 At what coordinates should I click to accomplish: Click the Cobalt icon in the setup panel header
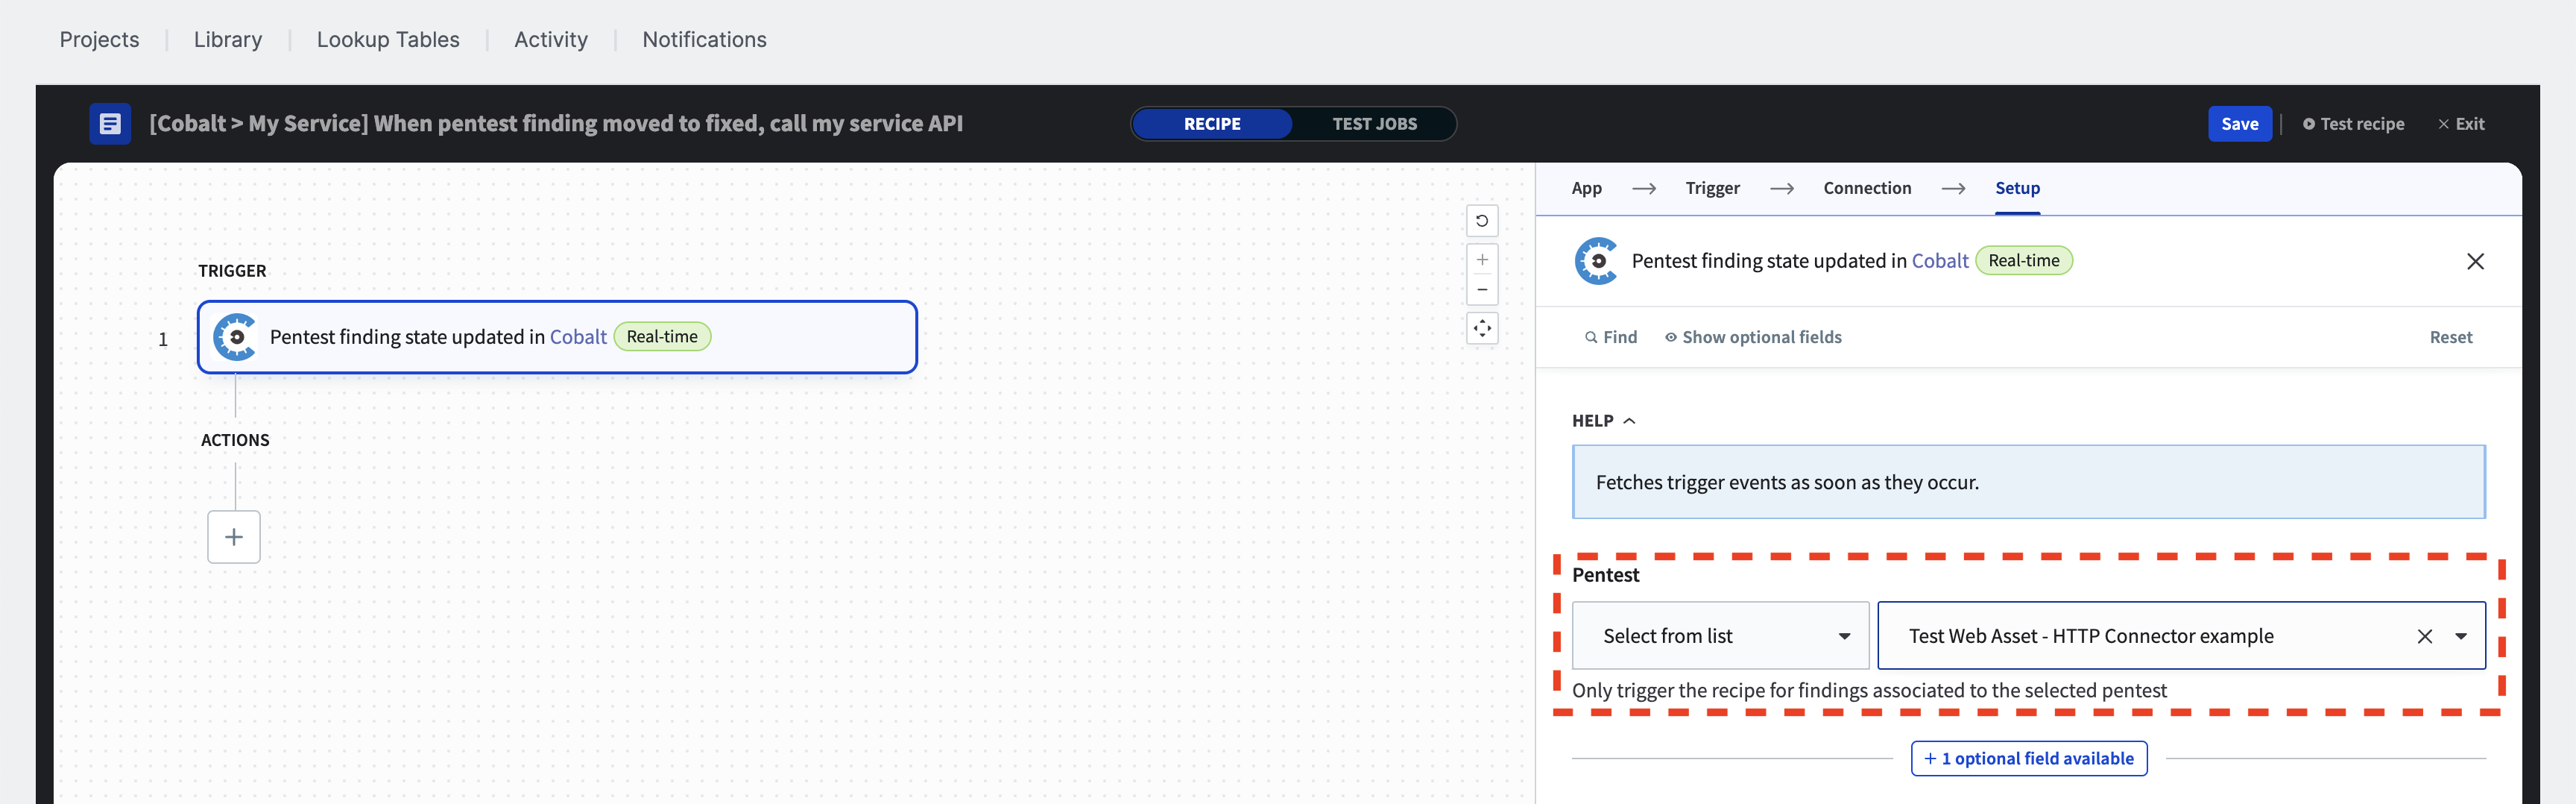click(1597, 261)
